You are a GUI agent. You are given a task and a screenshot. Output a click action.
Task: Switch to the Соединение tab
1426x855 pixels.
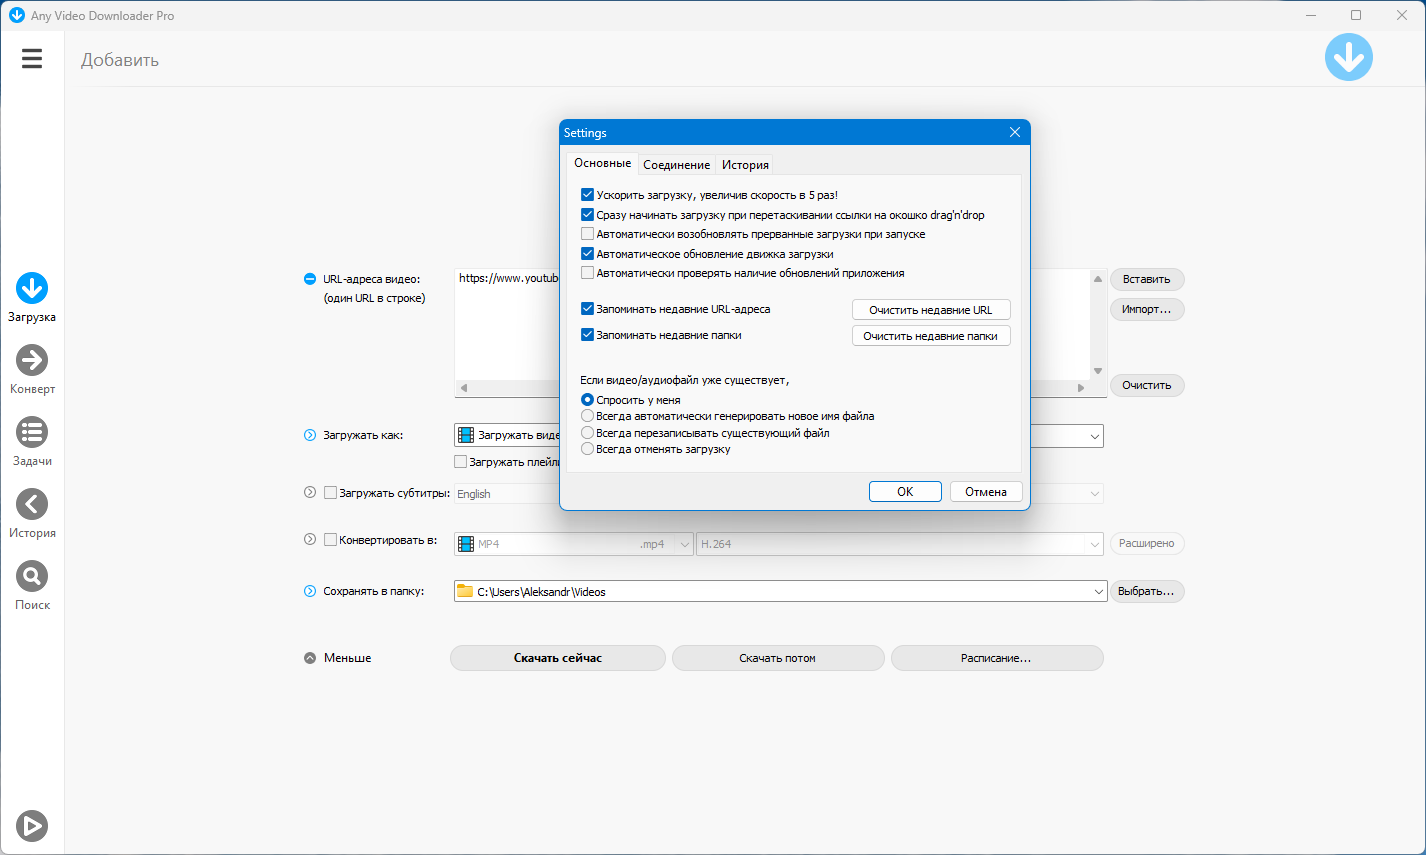point(676,165)
